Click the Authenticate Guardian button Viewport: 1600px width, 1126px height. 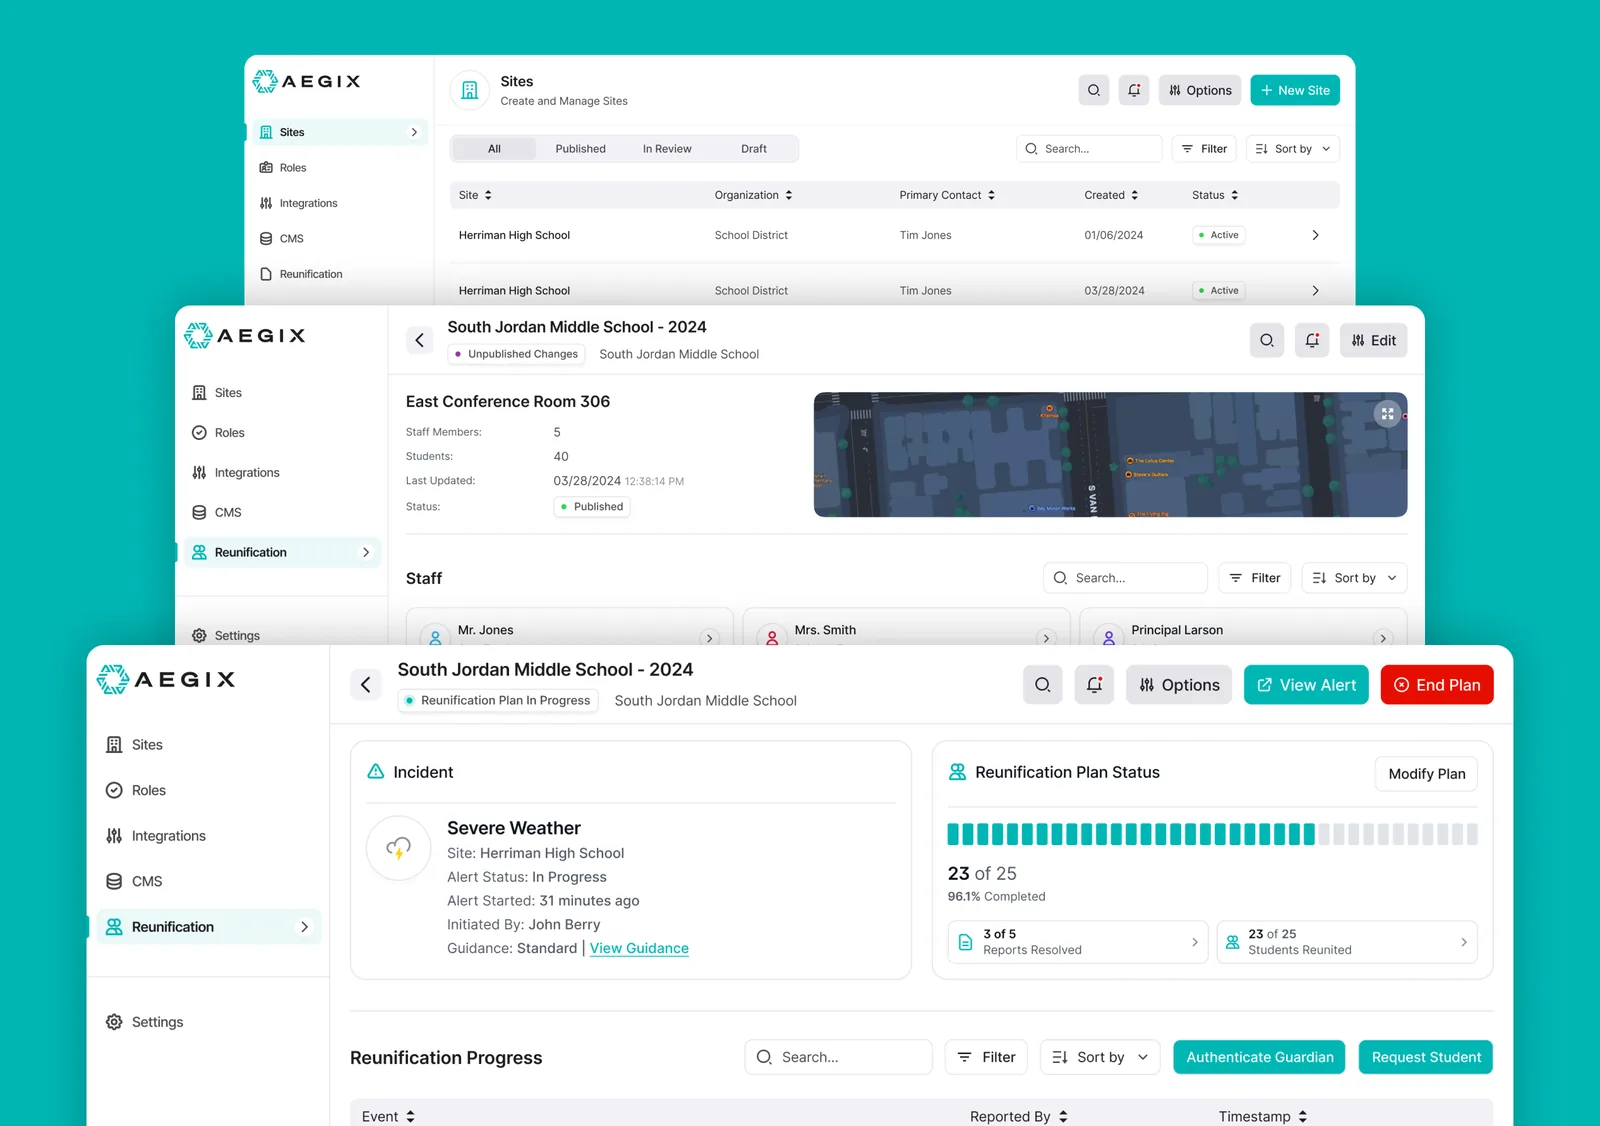point(1259,1058)
